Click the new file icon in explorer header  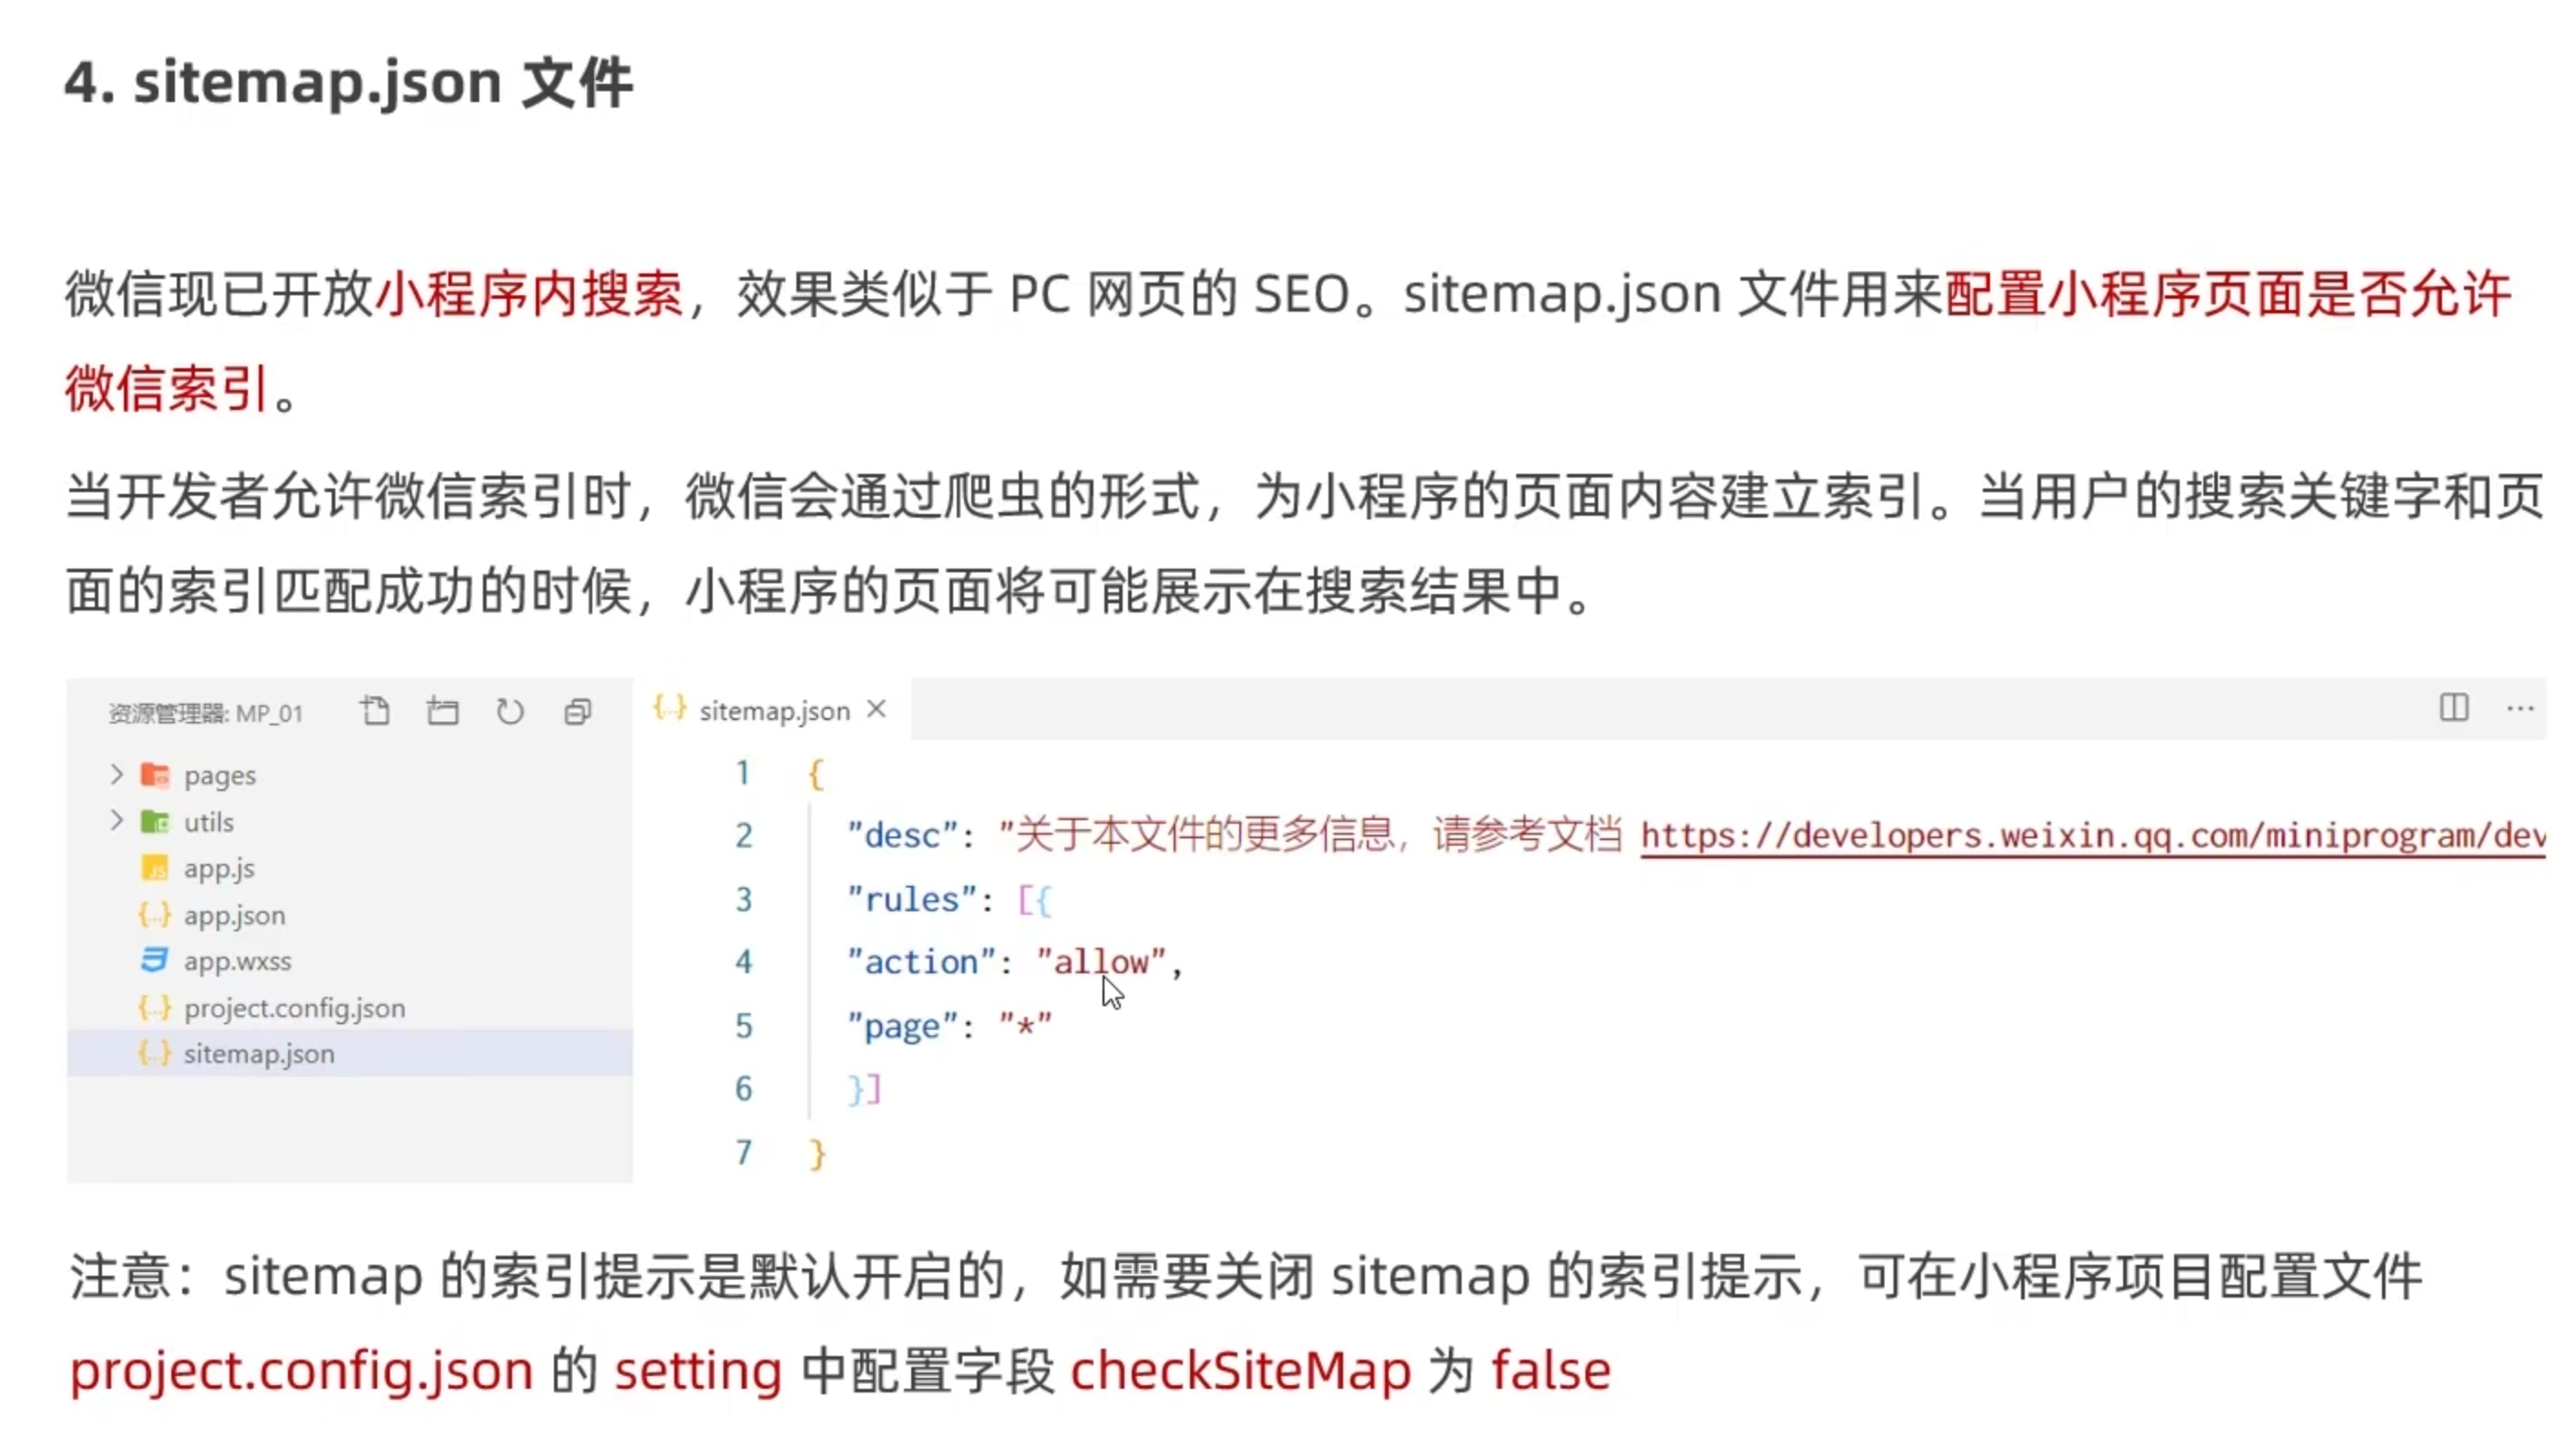(375, 711)
